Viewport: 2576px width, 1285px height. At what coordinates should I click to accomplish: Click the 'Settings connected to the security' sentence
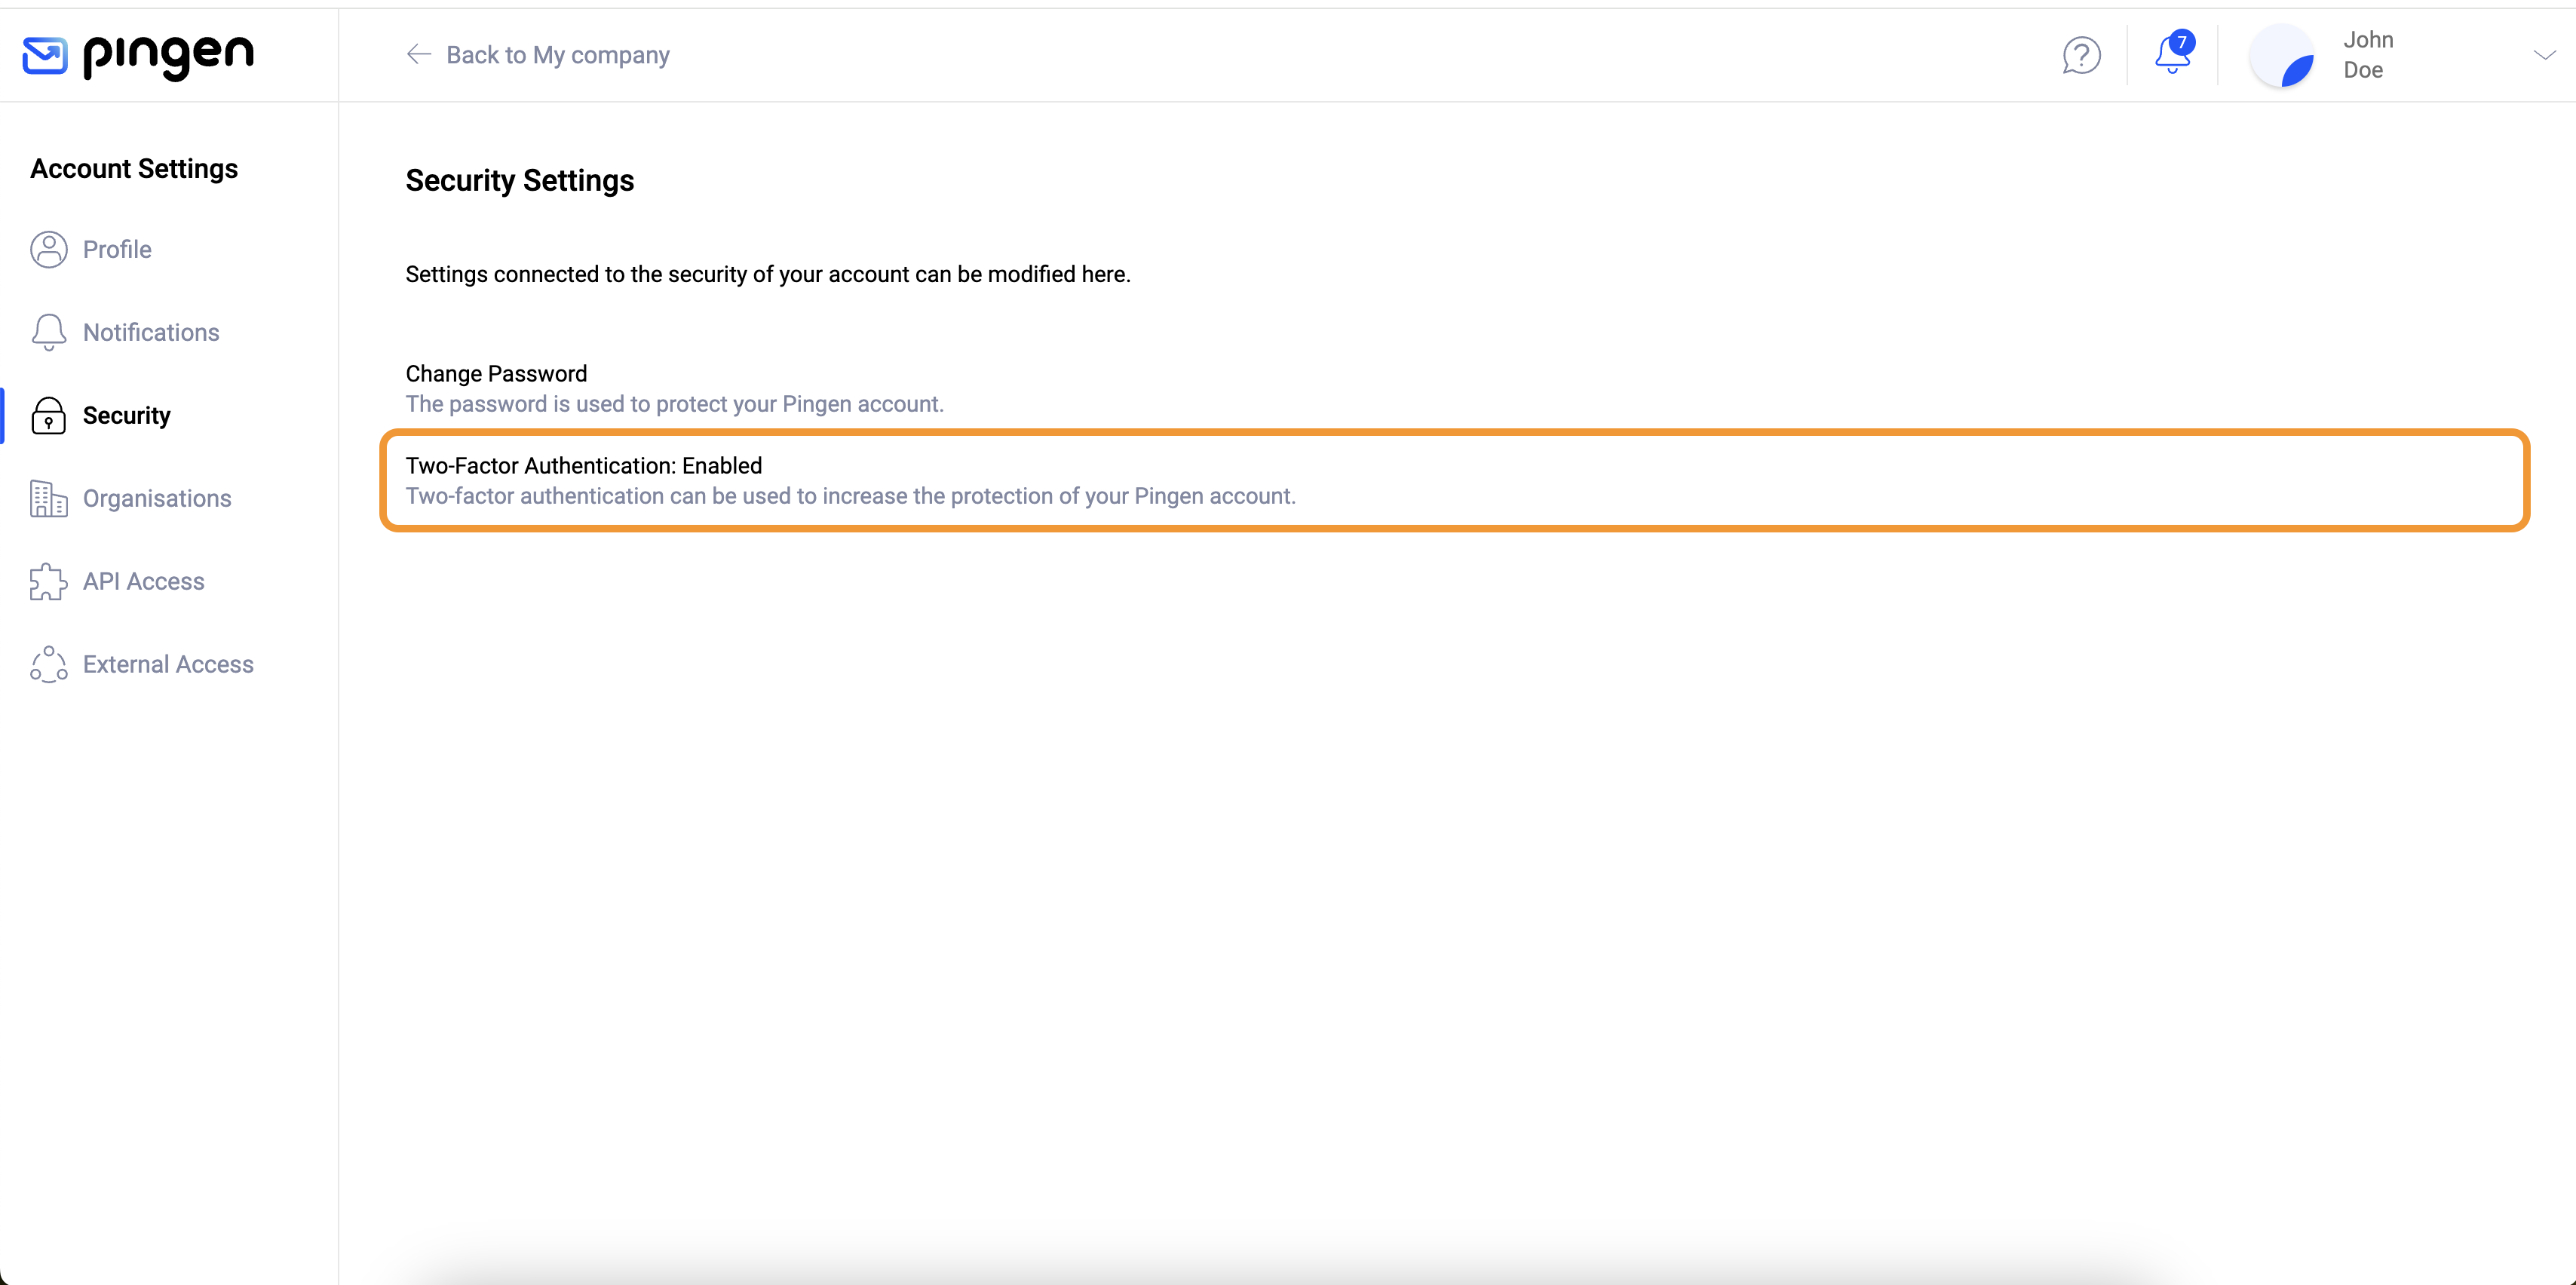click(767, 274)
